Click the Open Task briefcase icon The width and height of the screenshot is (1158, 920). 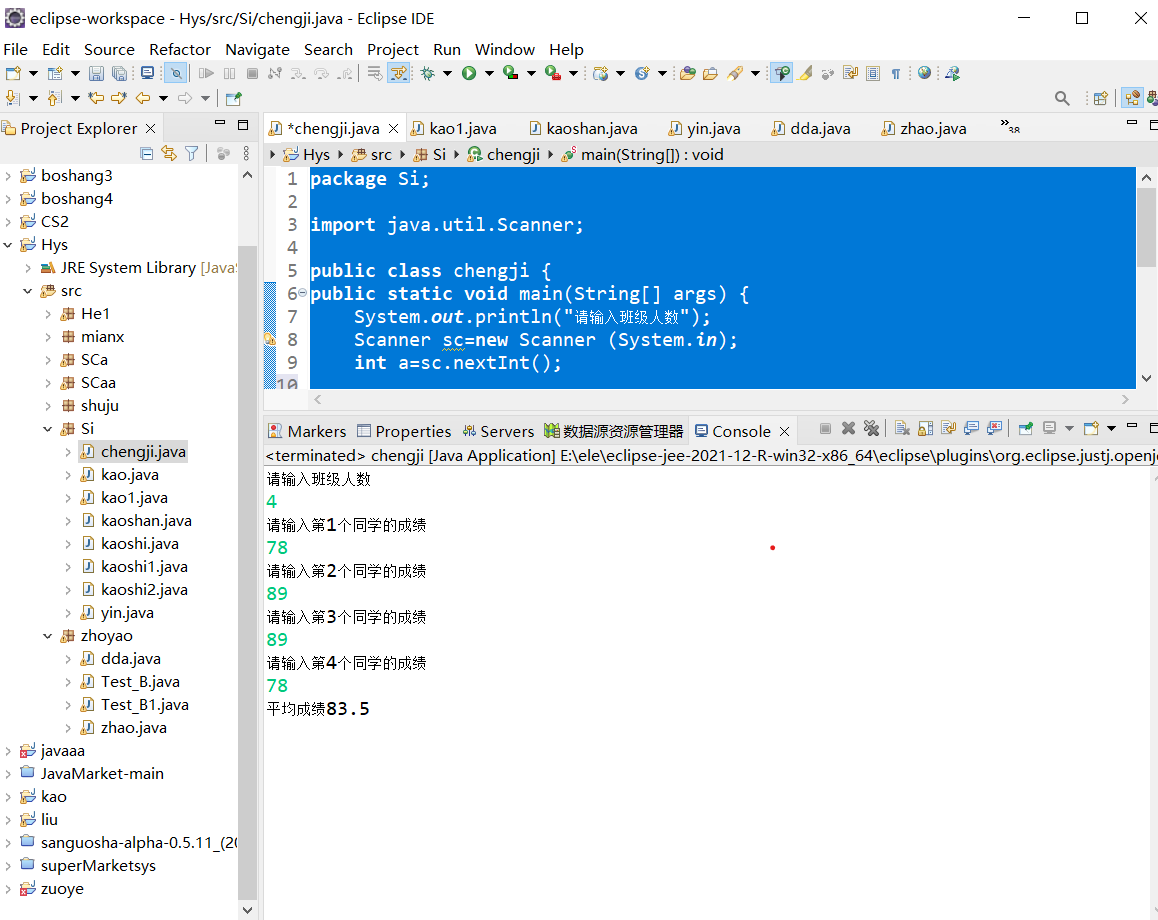point(710,73)
